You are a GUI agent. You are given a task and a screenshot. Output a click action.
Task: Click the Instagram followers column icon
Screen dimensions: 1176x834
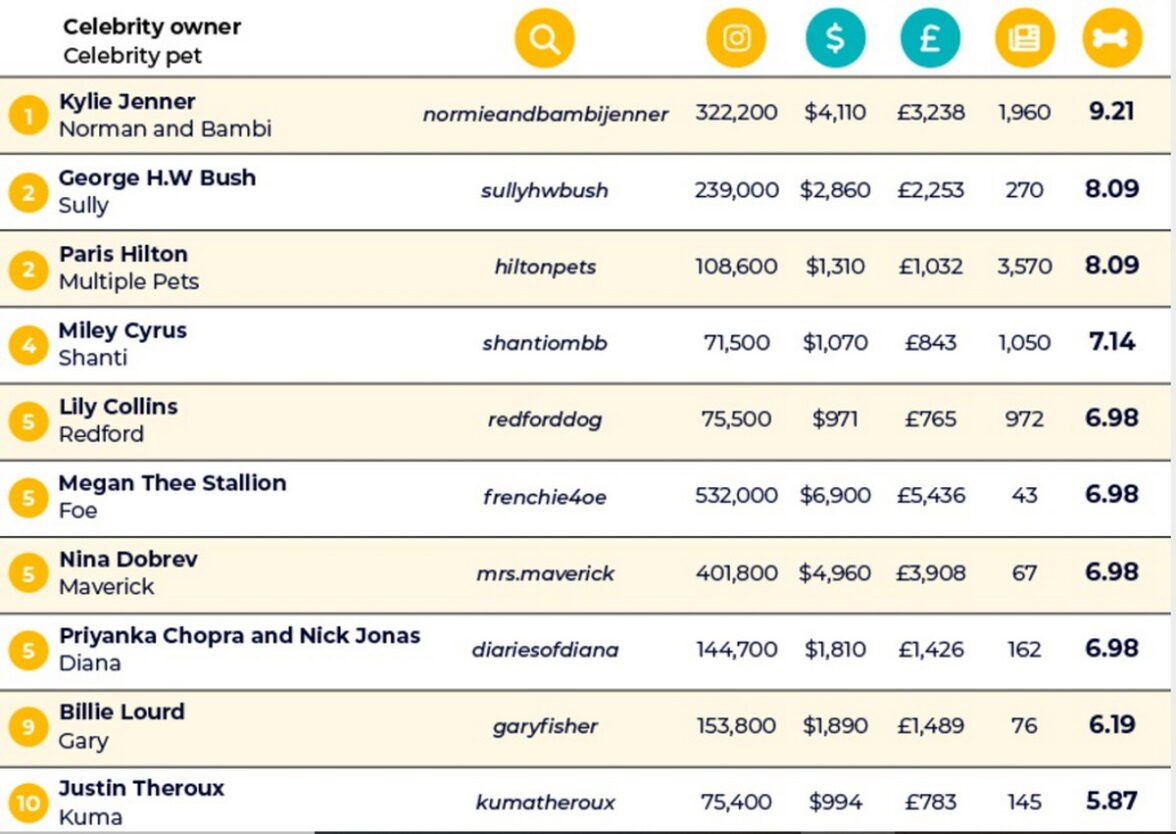point(736,39)
